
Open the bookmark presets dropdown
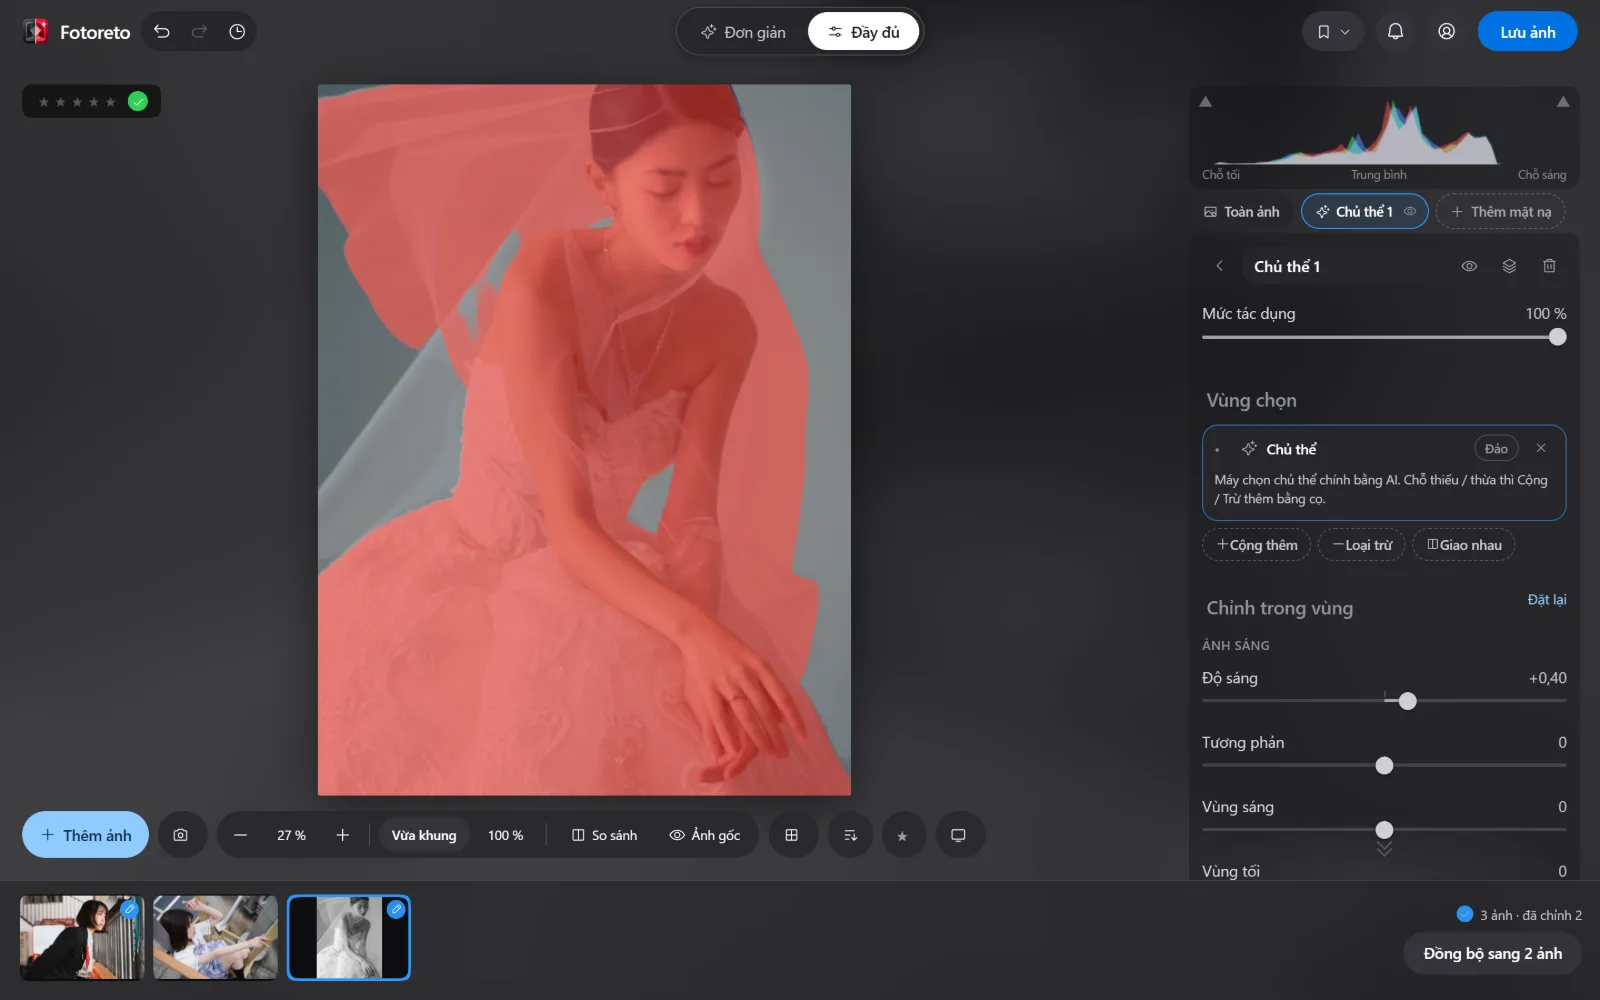point(1333,32)
